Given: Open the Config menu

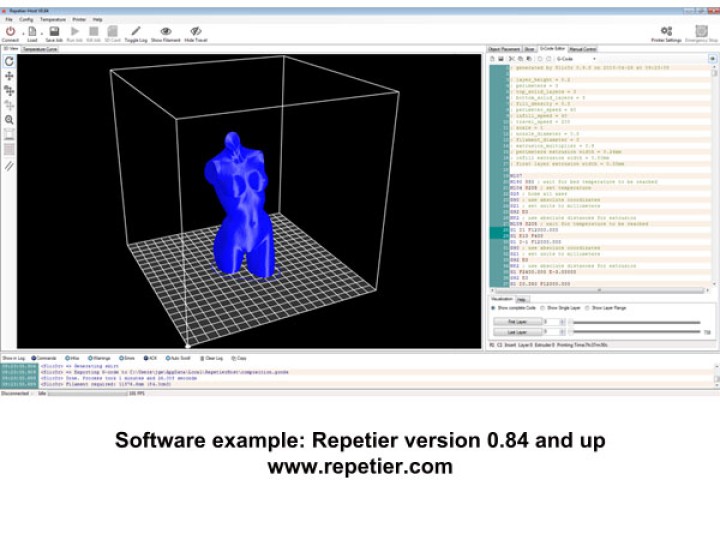Looking at the screenshot, I should click(x=26, y=19).
